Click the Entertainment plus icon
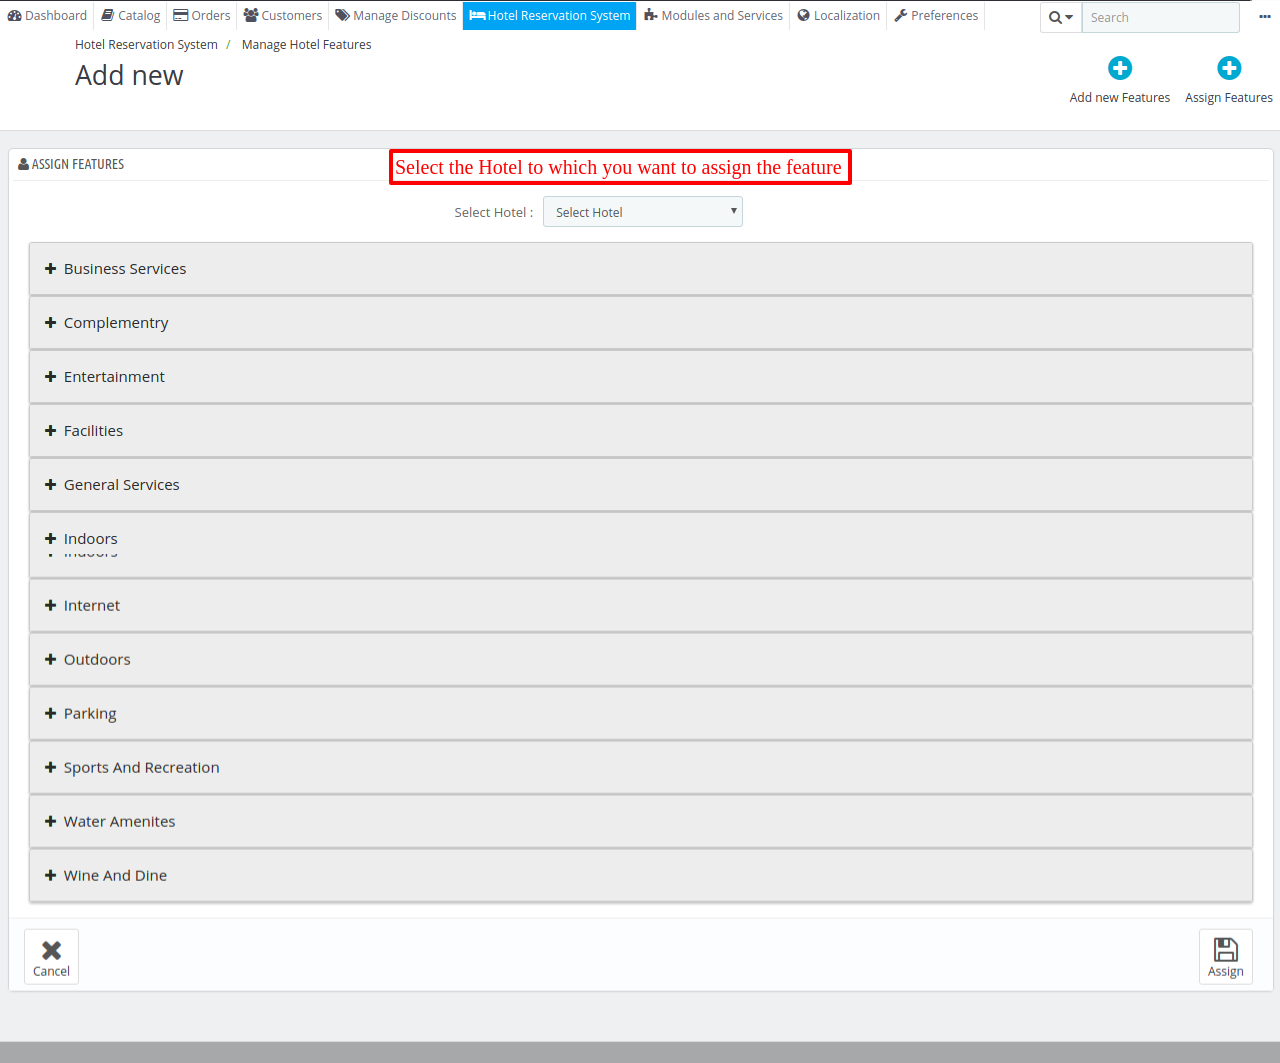The height and width of the screenshot is (1063, 1280). [x=50, y=377]
